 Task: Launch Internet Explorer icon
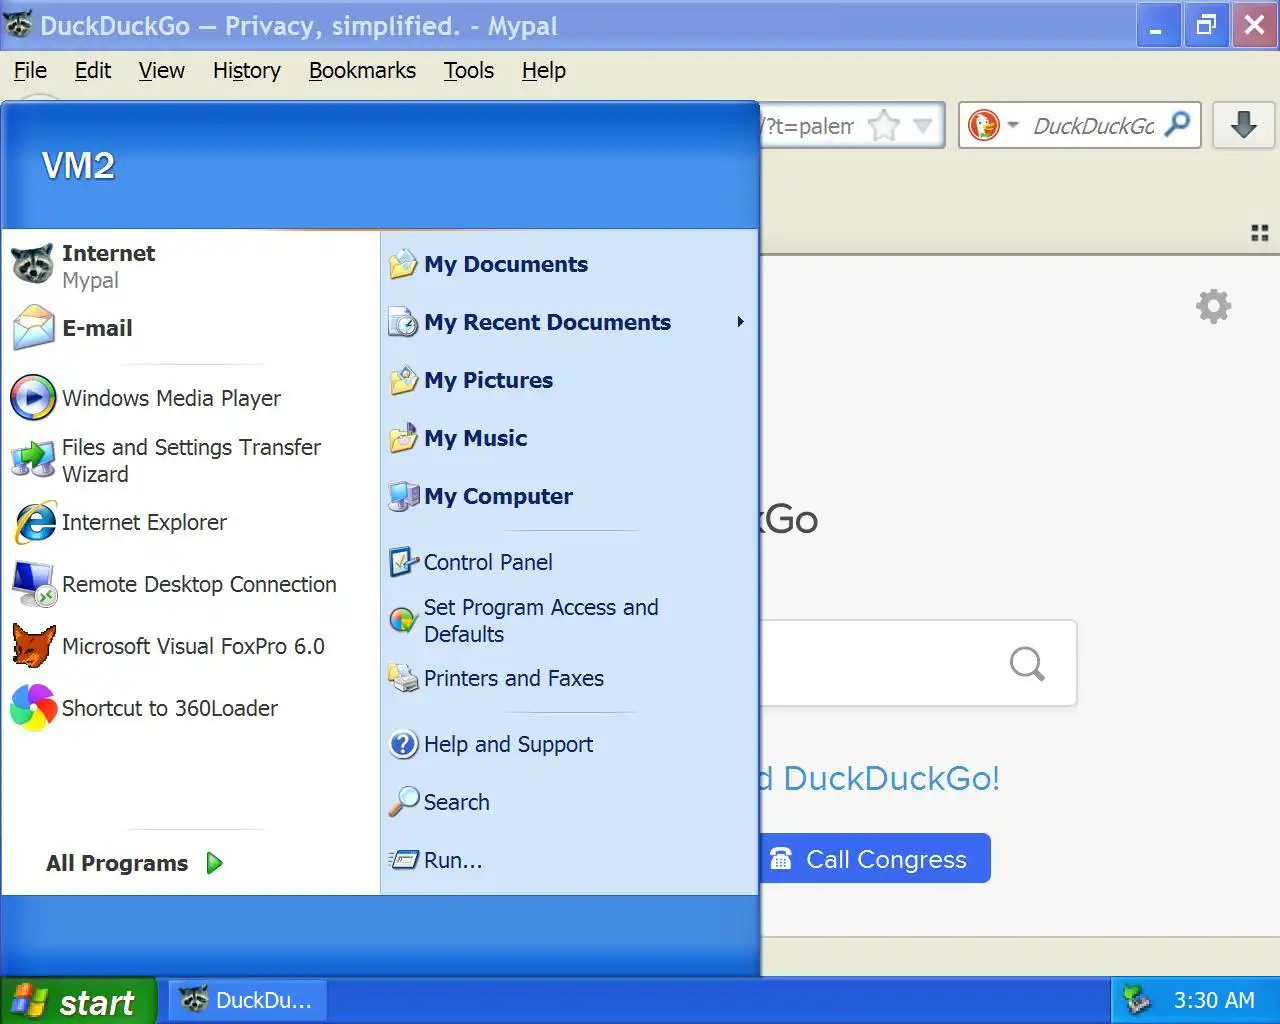click(x=35, y=522)
